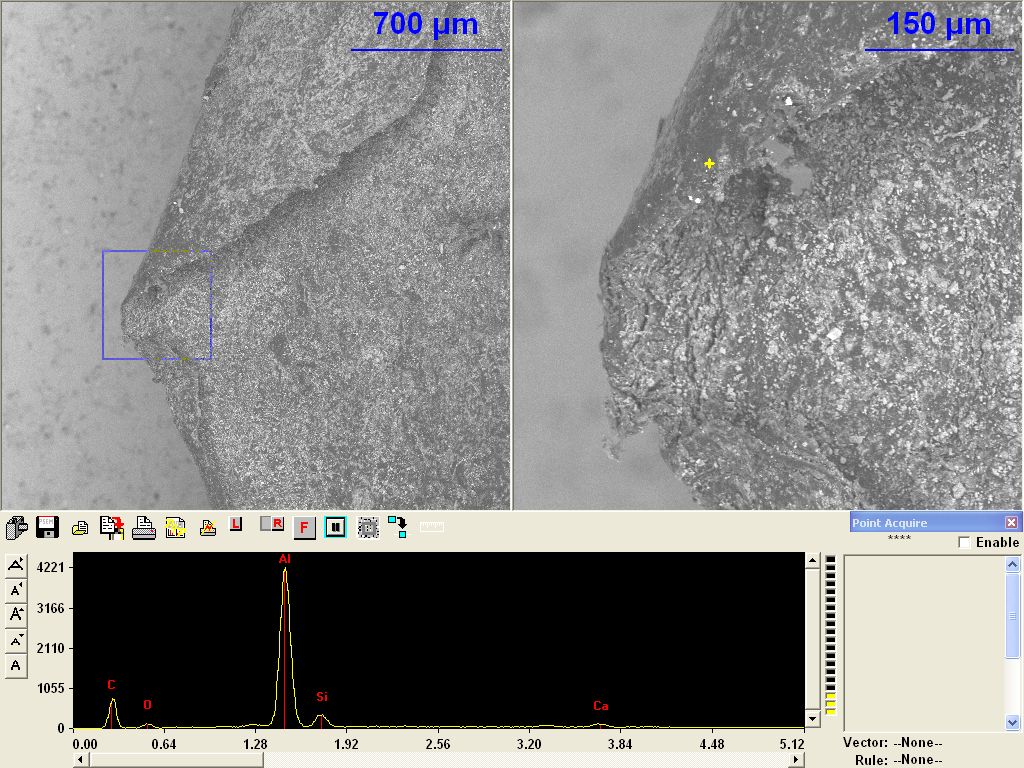This screenshot has height=768, width=1024.
Task: Click the Vector: --None-- label
Action: point(893,743)
